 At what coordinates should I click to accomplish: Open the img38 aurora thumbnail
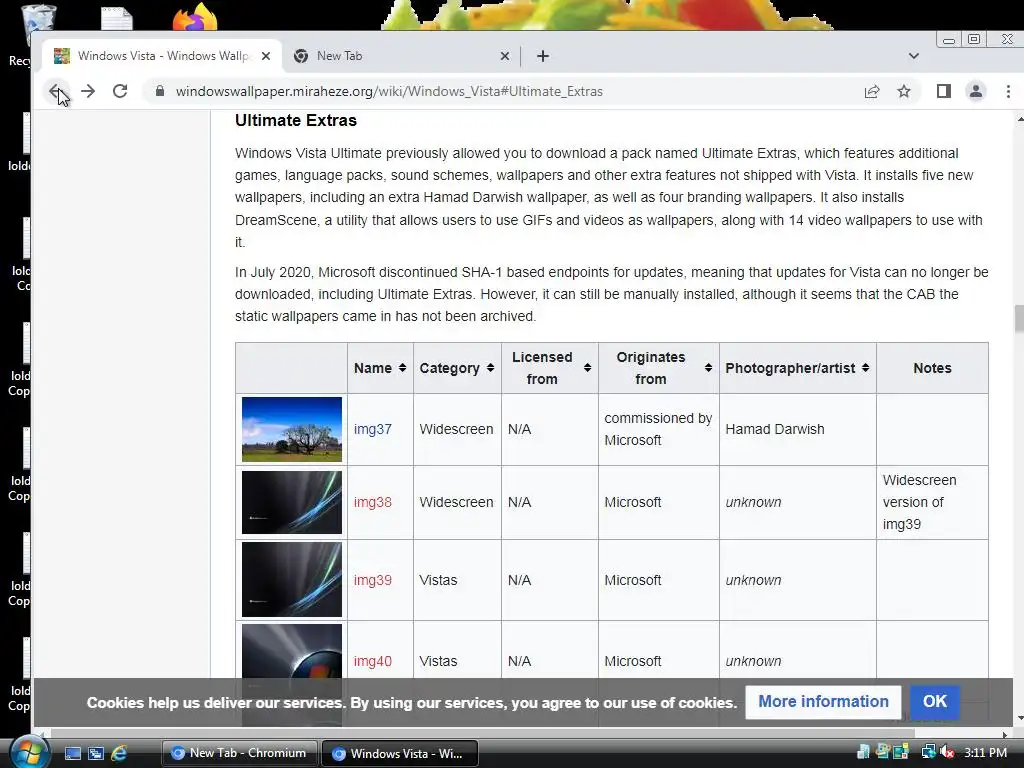[x=292, y=503]
